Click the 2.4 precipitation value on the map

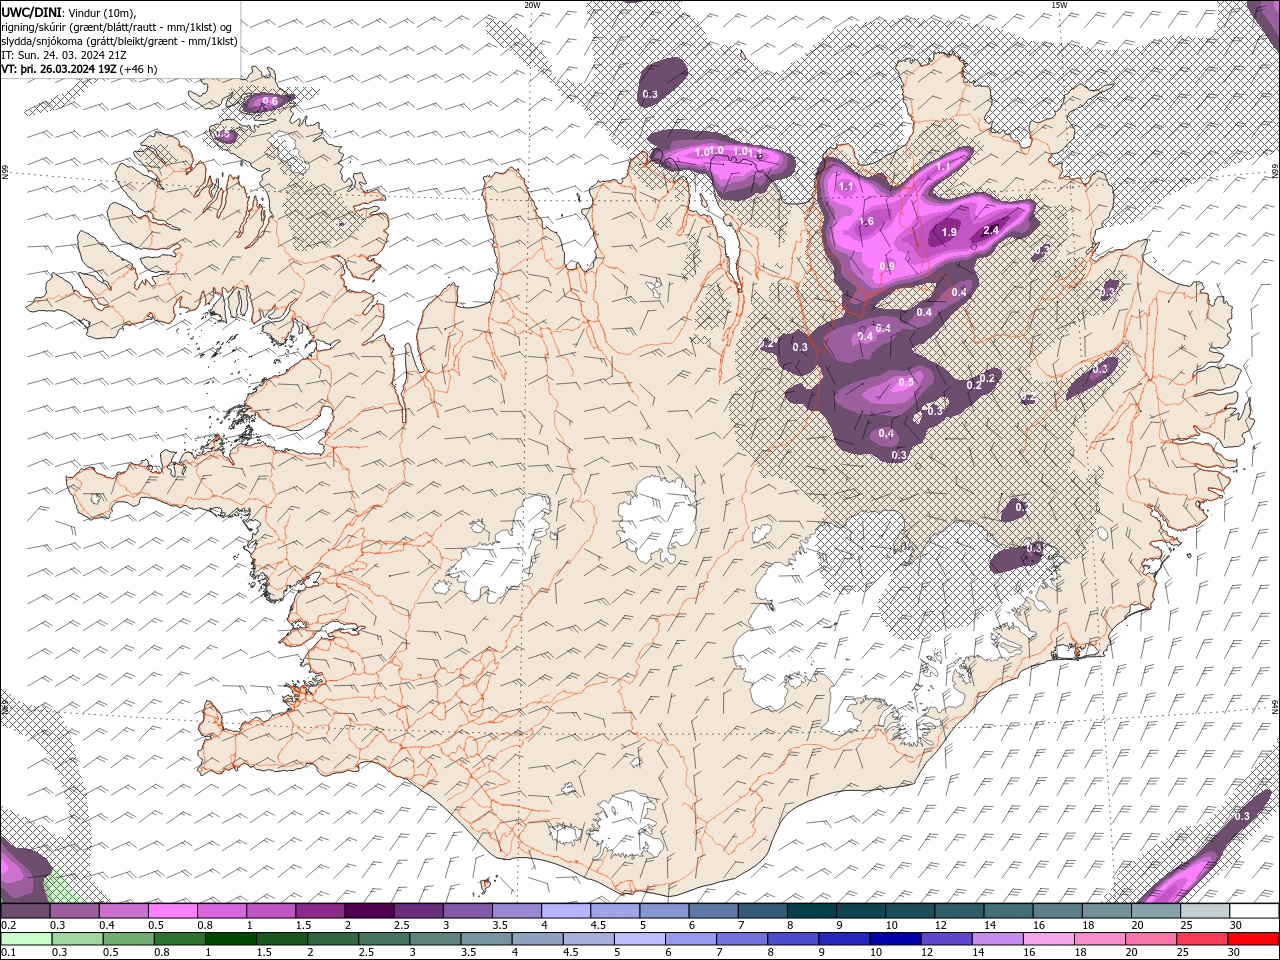click(x=992, y=230)
